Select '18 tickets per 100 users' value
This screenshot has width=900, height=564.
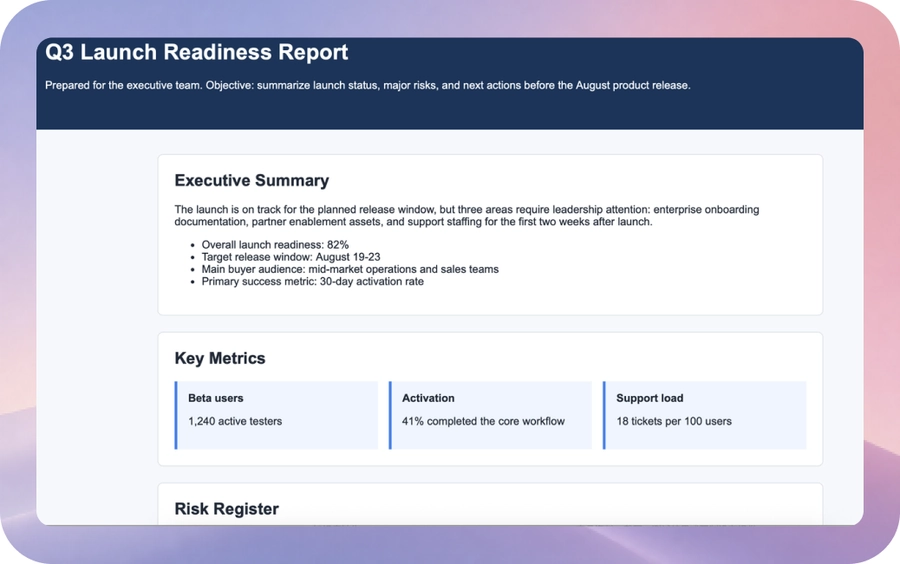point(674,421)
